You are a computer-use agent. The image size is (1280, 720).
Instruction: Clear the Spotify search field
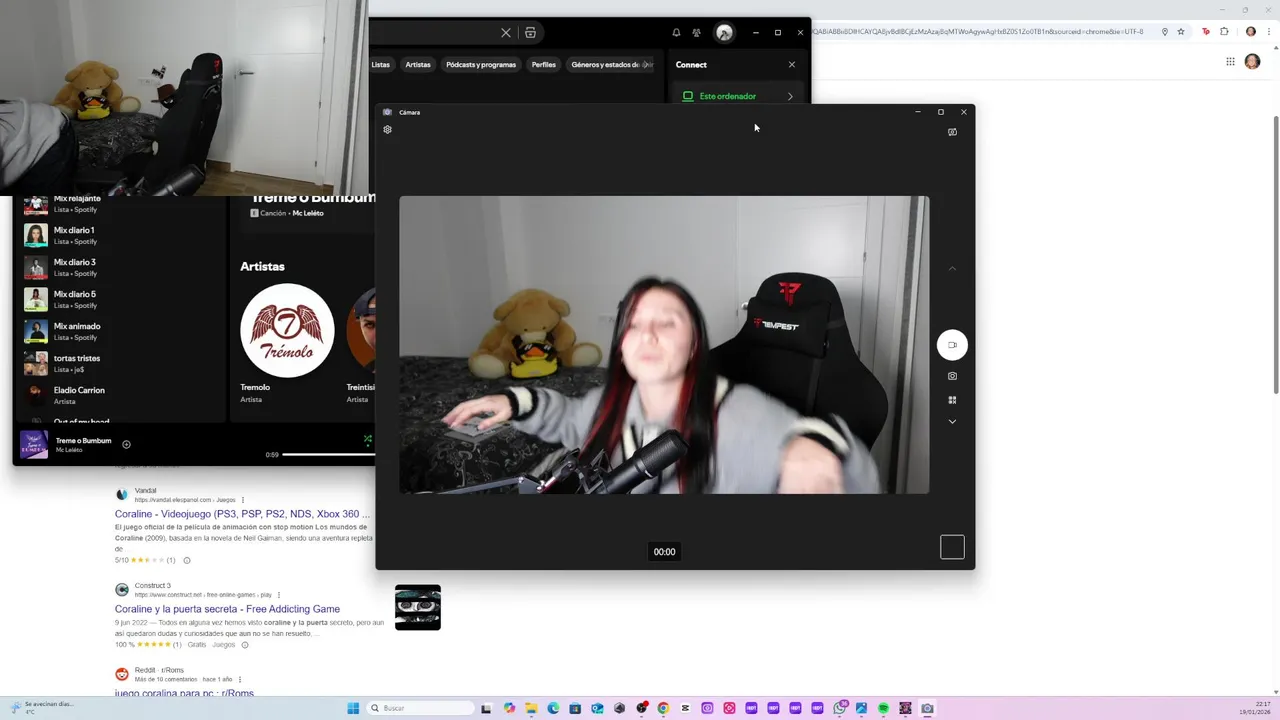point(506,33)
